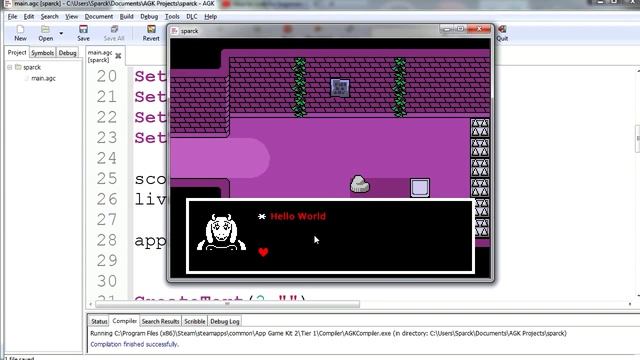Click the horizontal scrollbar of the code editor
The height and width of the screenshot is (360, 640).
(227, 304)
